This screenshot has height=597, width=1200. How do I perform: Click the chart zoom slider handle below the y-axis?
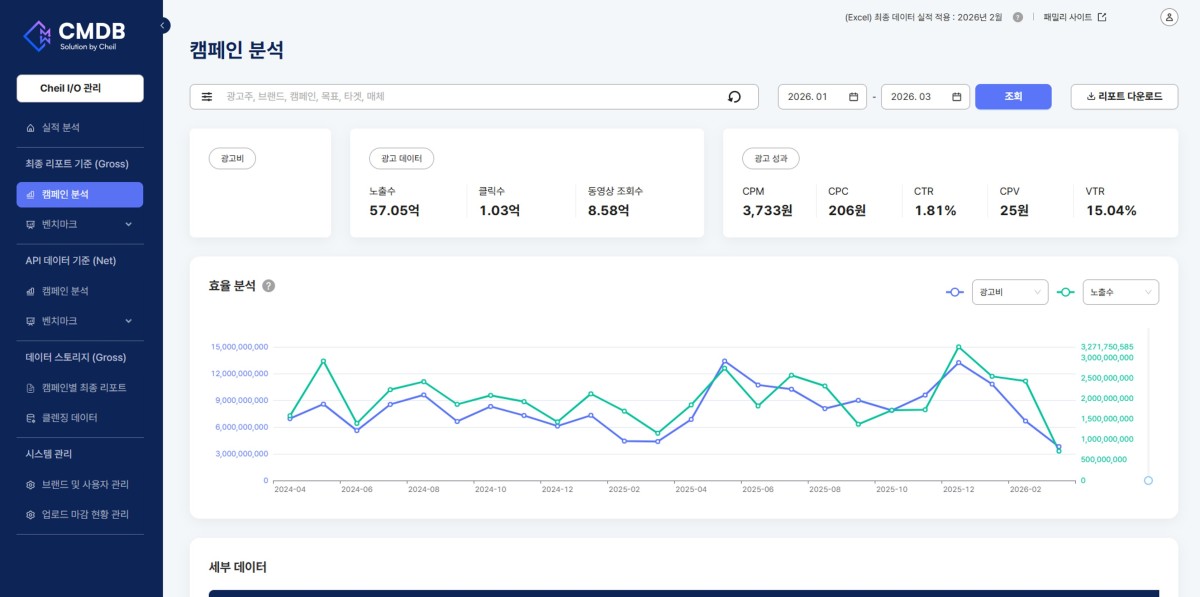(x=1148, y=481)
